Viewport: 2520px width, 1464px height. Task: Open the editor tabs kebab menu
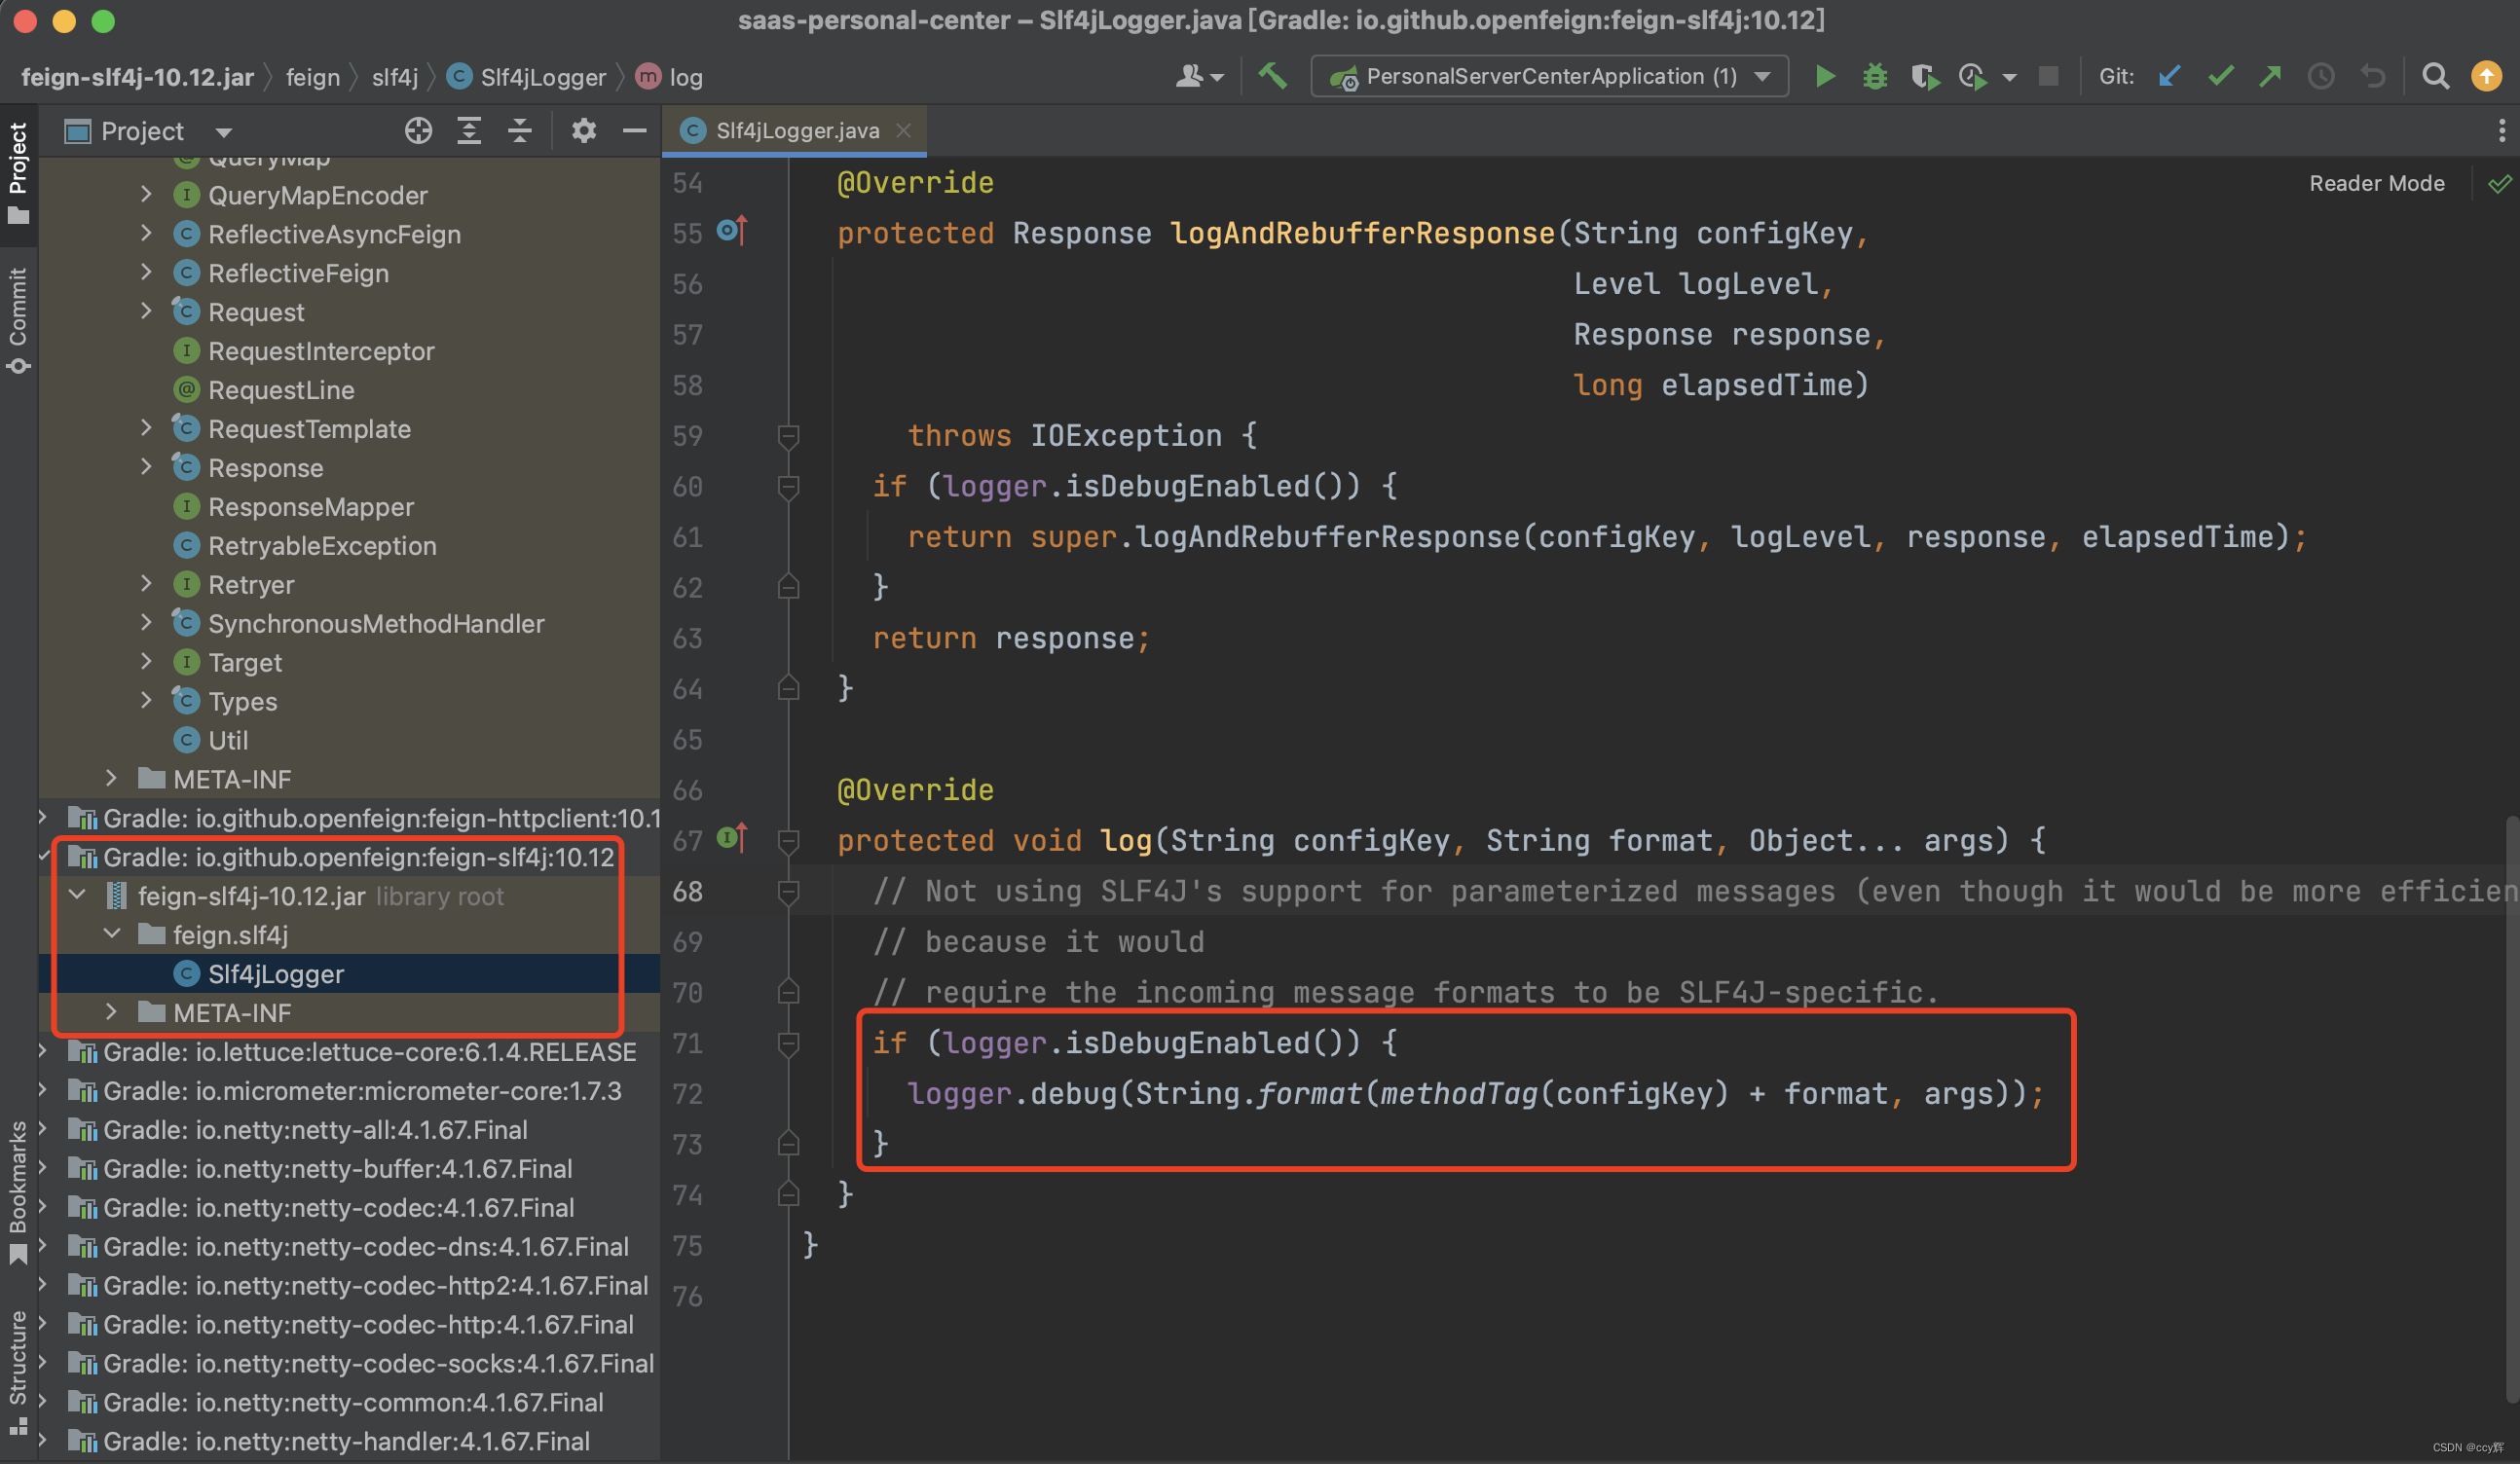coord(2501,130)
